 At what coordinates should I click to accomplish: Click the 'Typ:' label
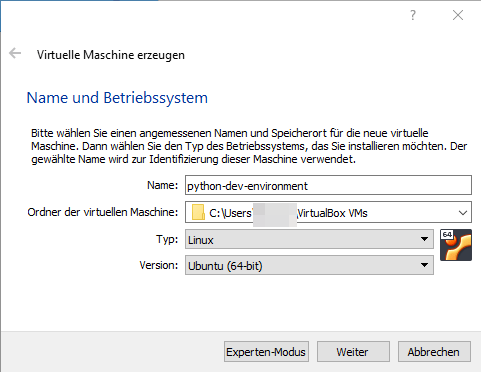[x=167, y=239]
